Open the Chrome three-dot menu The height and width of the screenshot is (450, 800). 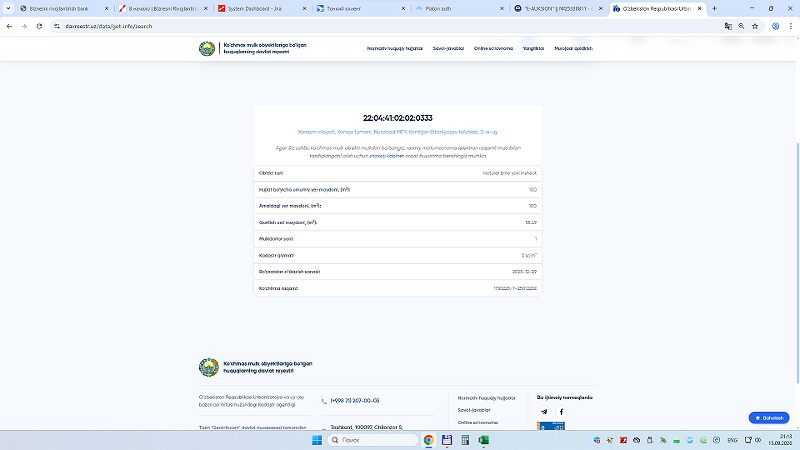(790, 26)
